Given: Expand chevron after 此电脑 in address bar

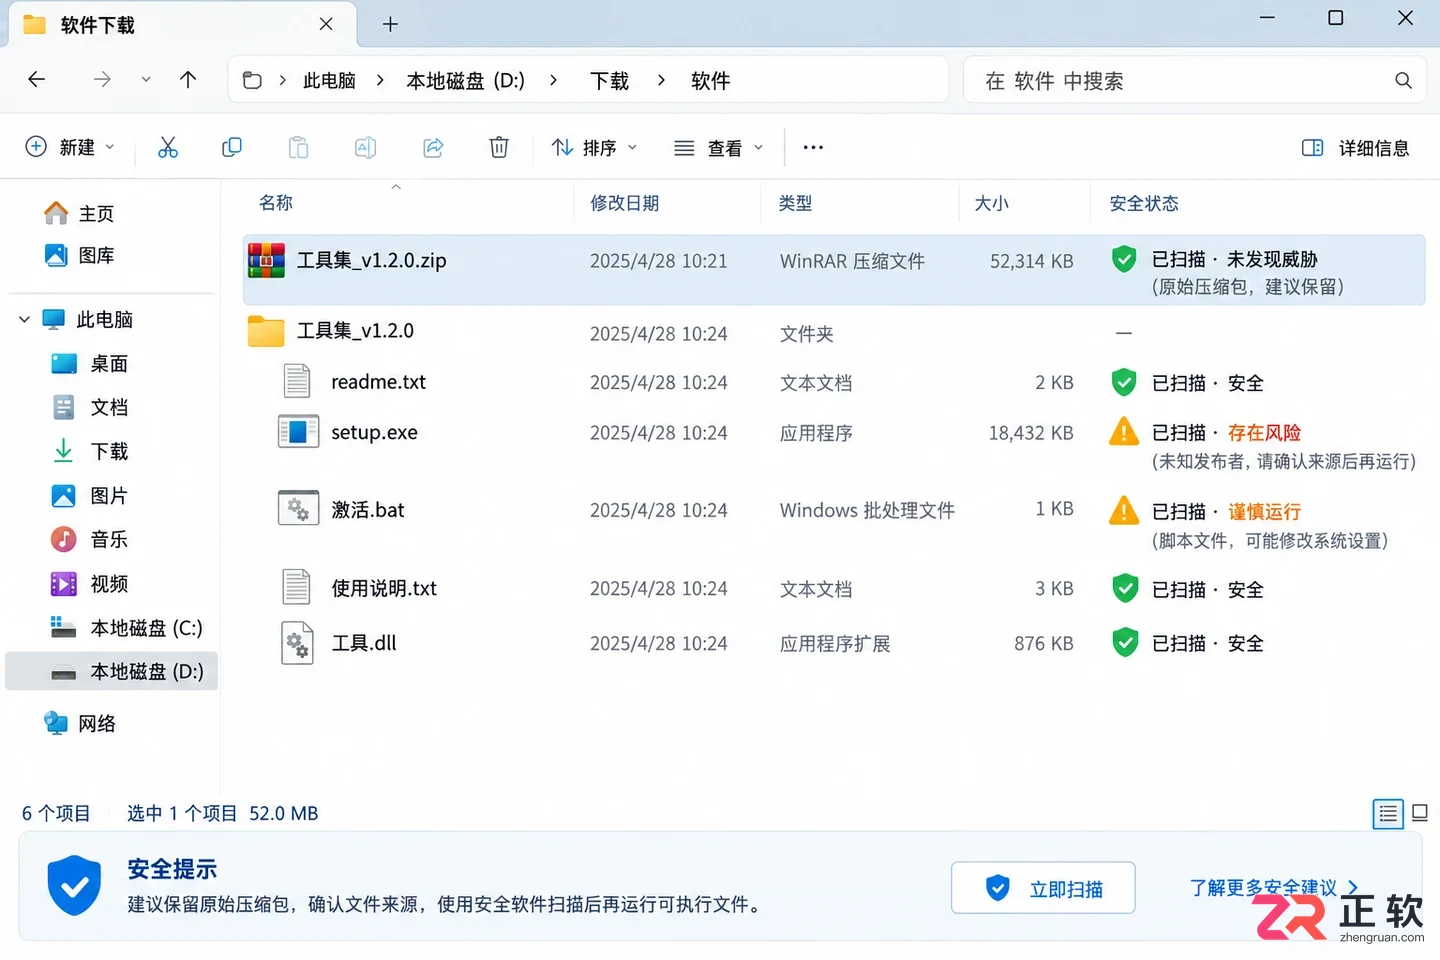Looking at the screenshot, I should (380, 80).
